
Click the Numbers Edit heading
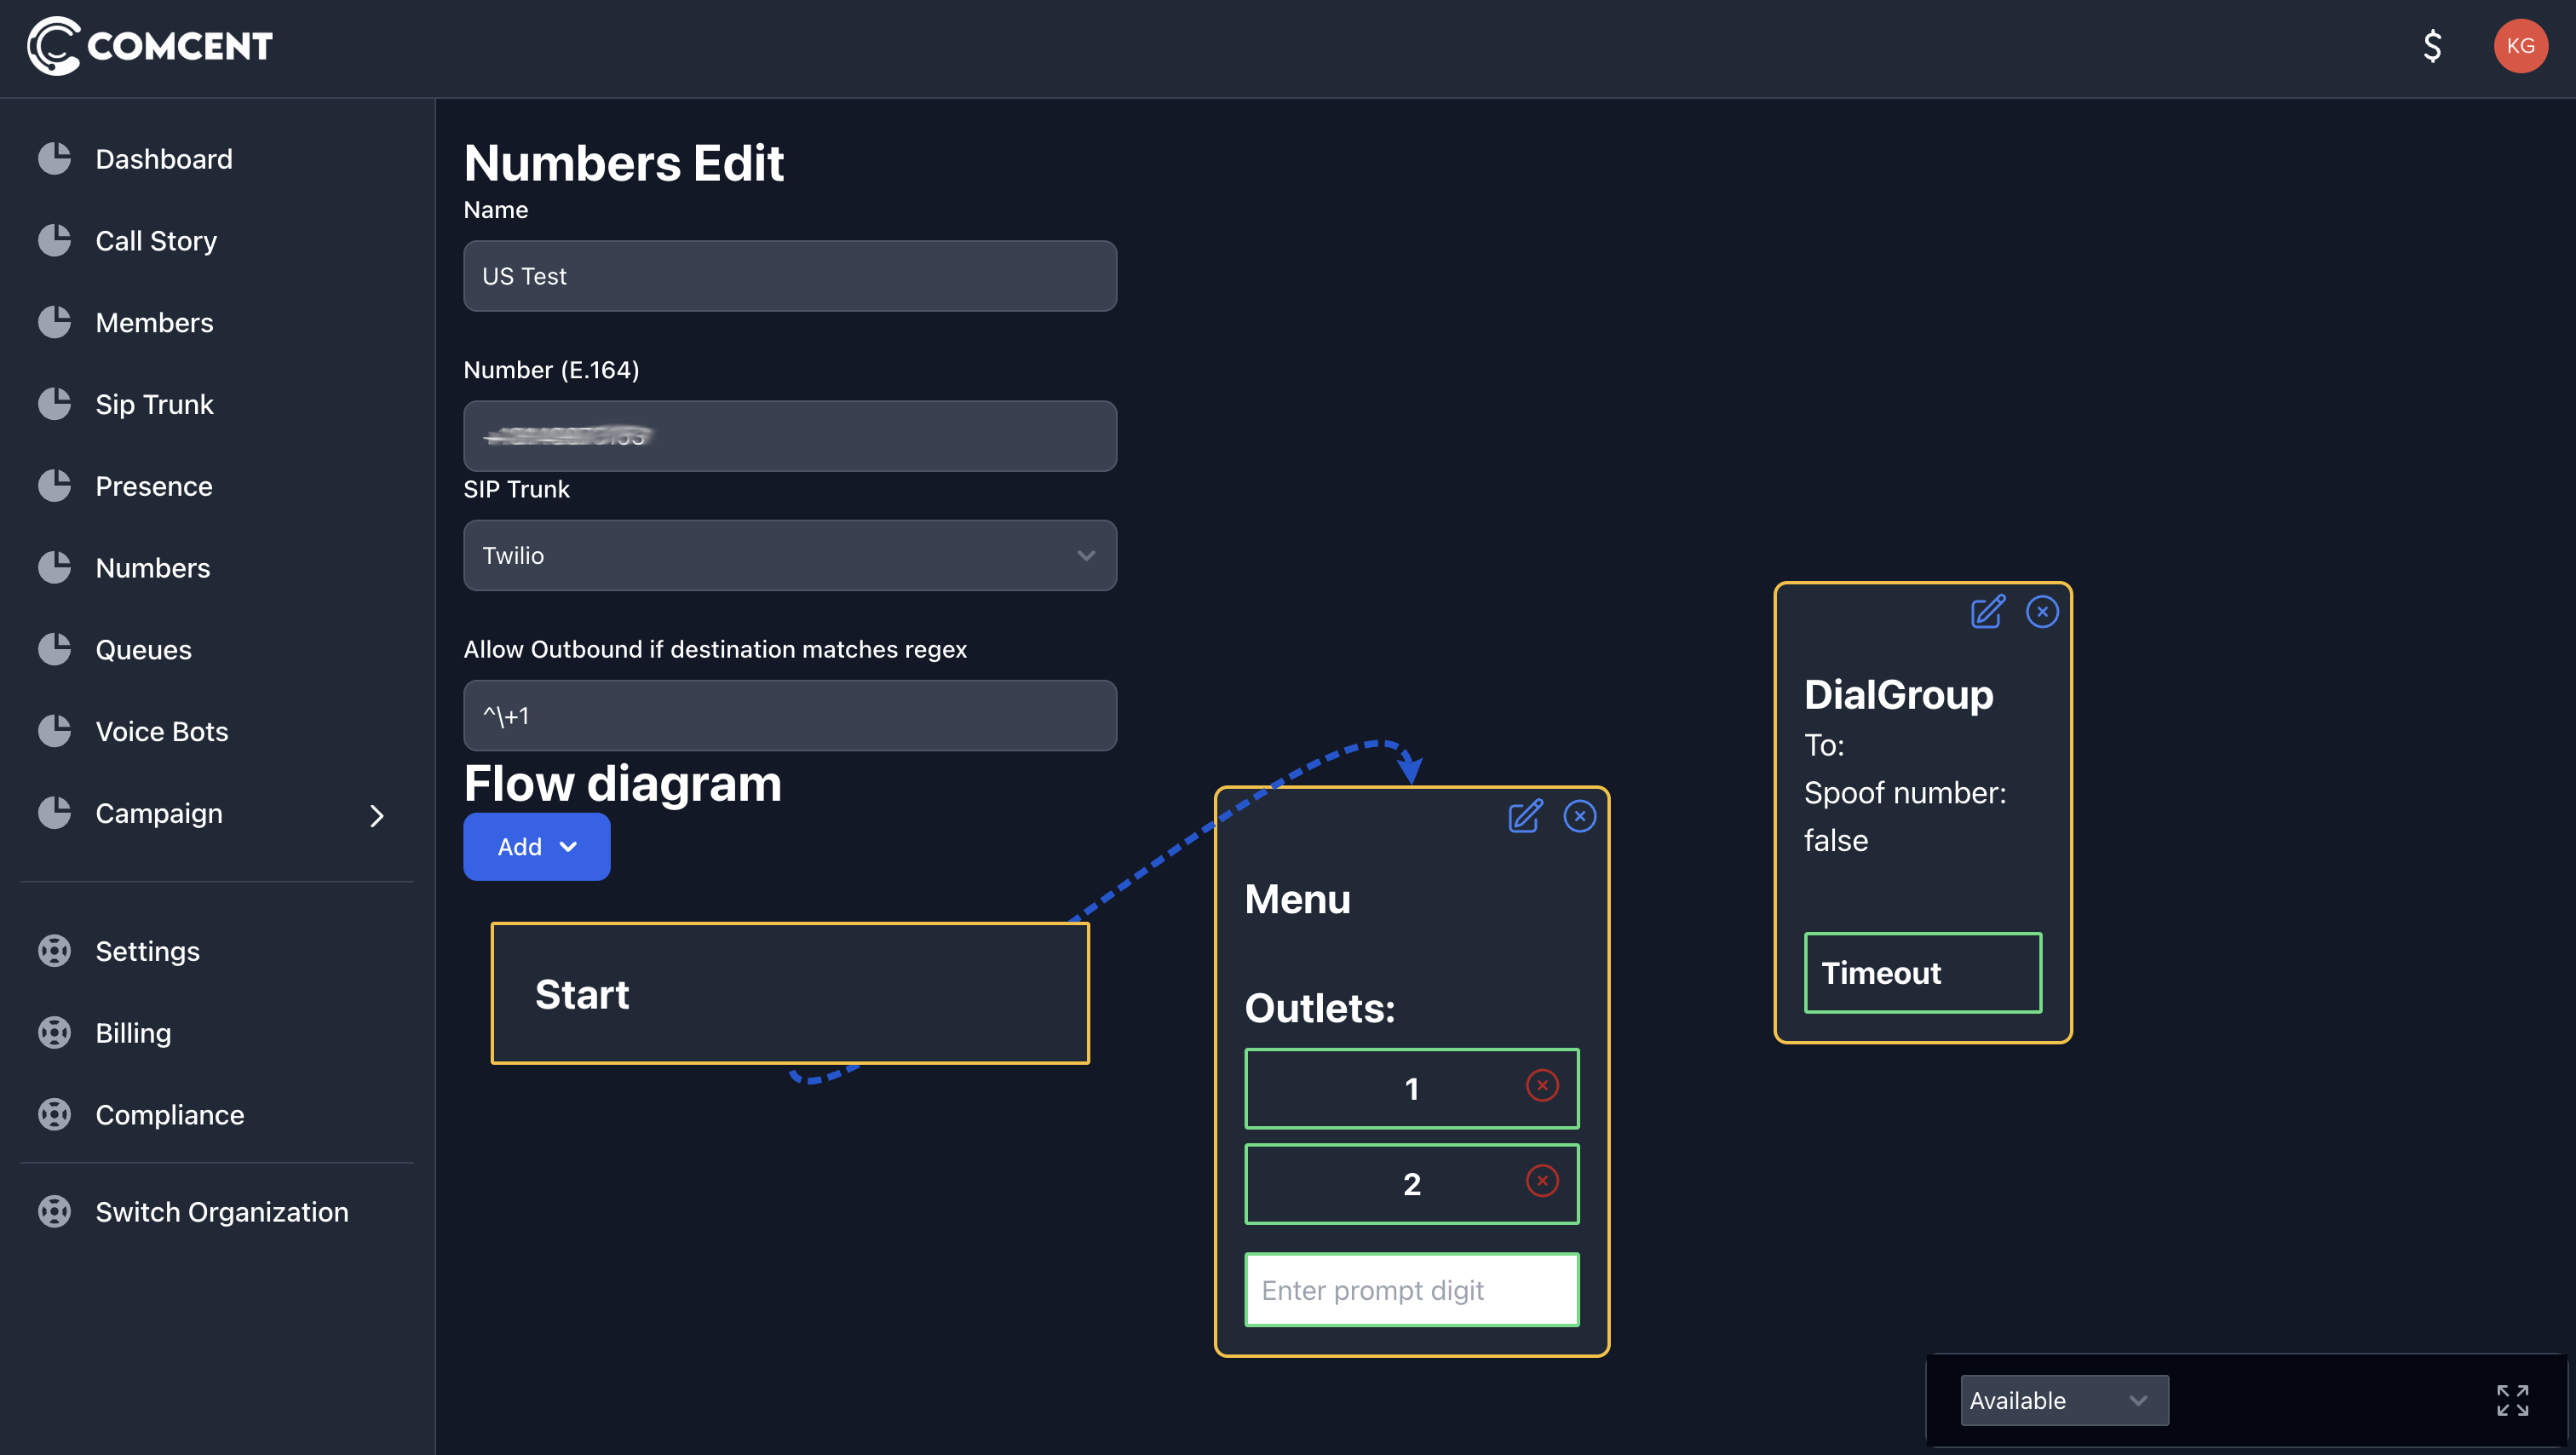(624, 163)
